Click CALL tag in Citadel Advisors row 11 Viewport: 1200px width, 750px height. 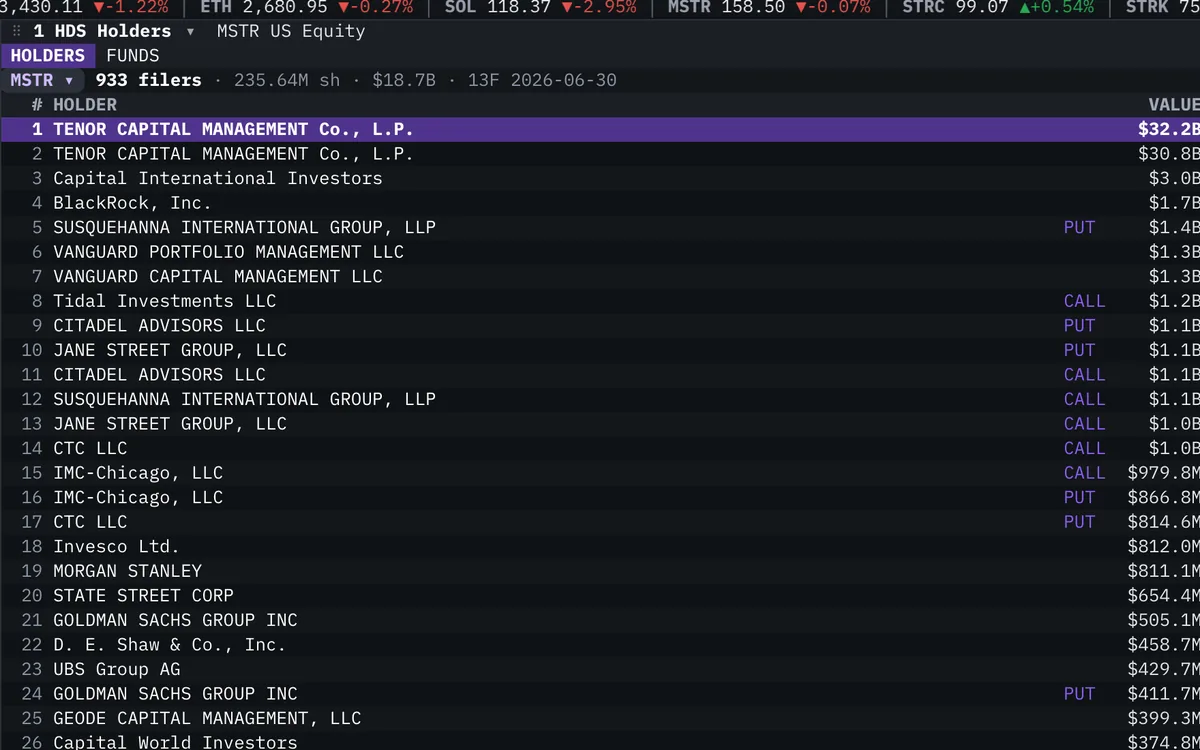[x=1084, y=374]
